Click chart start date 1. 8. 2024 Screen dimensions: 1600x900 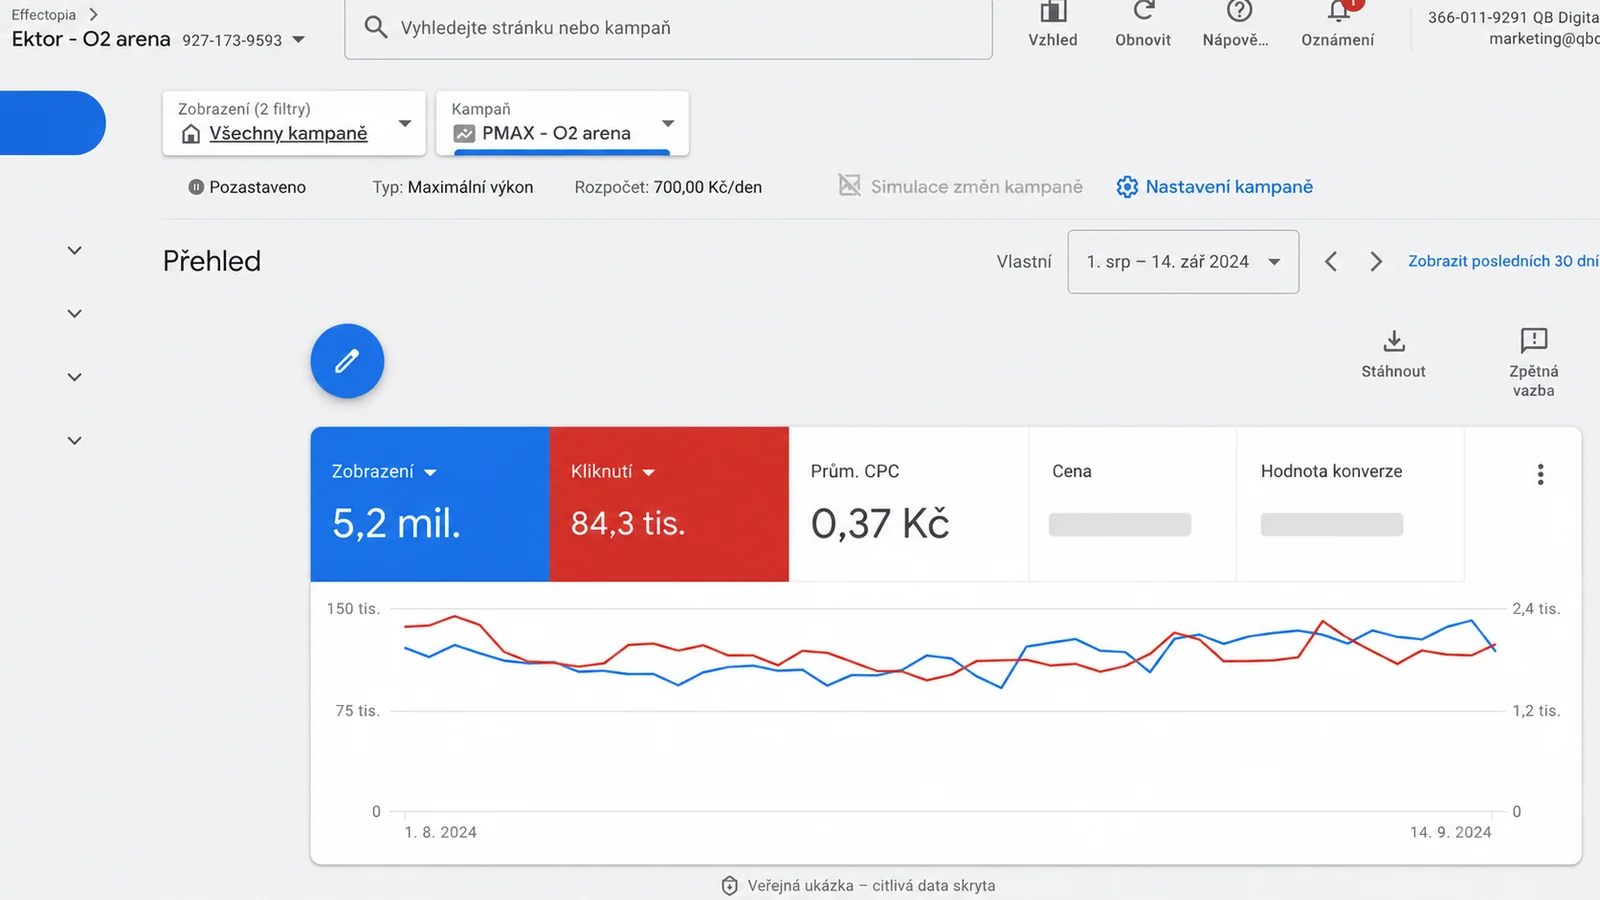(440, 832)
